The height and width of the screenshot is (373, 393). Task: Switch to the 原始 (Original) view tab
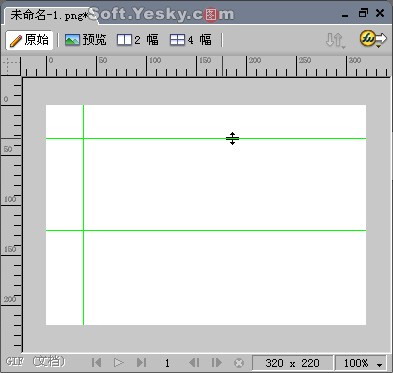[x=29, y=40]
